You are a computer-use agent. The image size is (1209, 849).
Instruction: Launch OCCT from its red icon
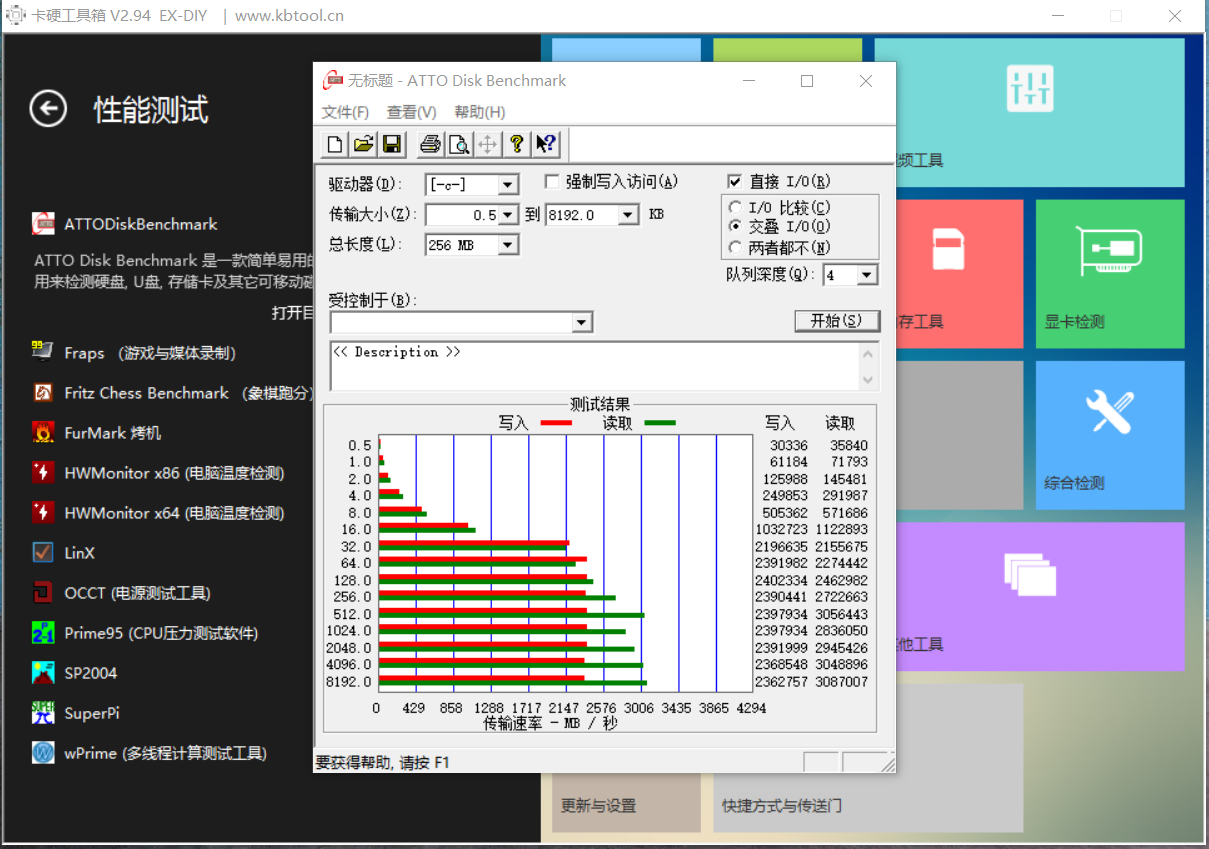point(43,592)
